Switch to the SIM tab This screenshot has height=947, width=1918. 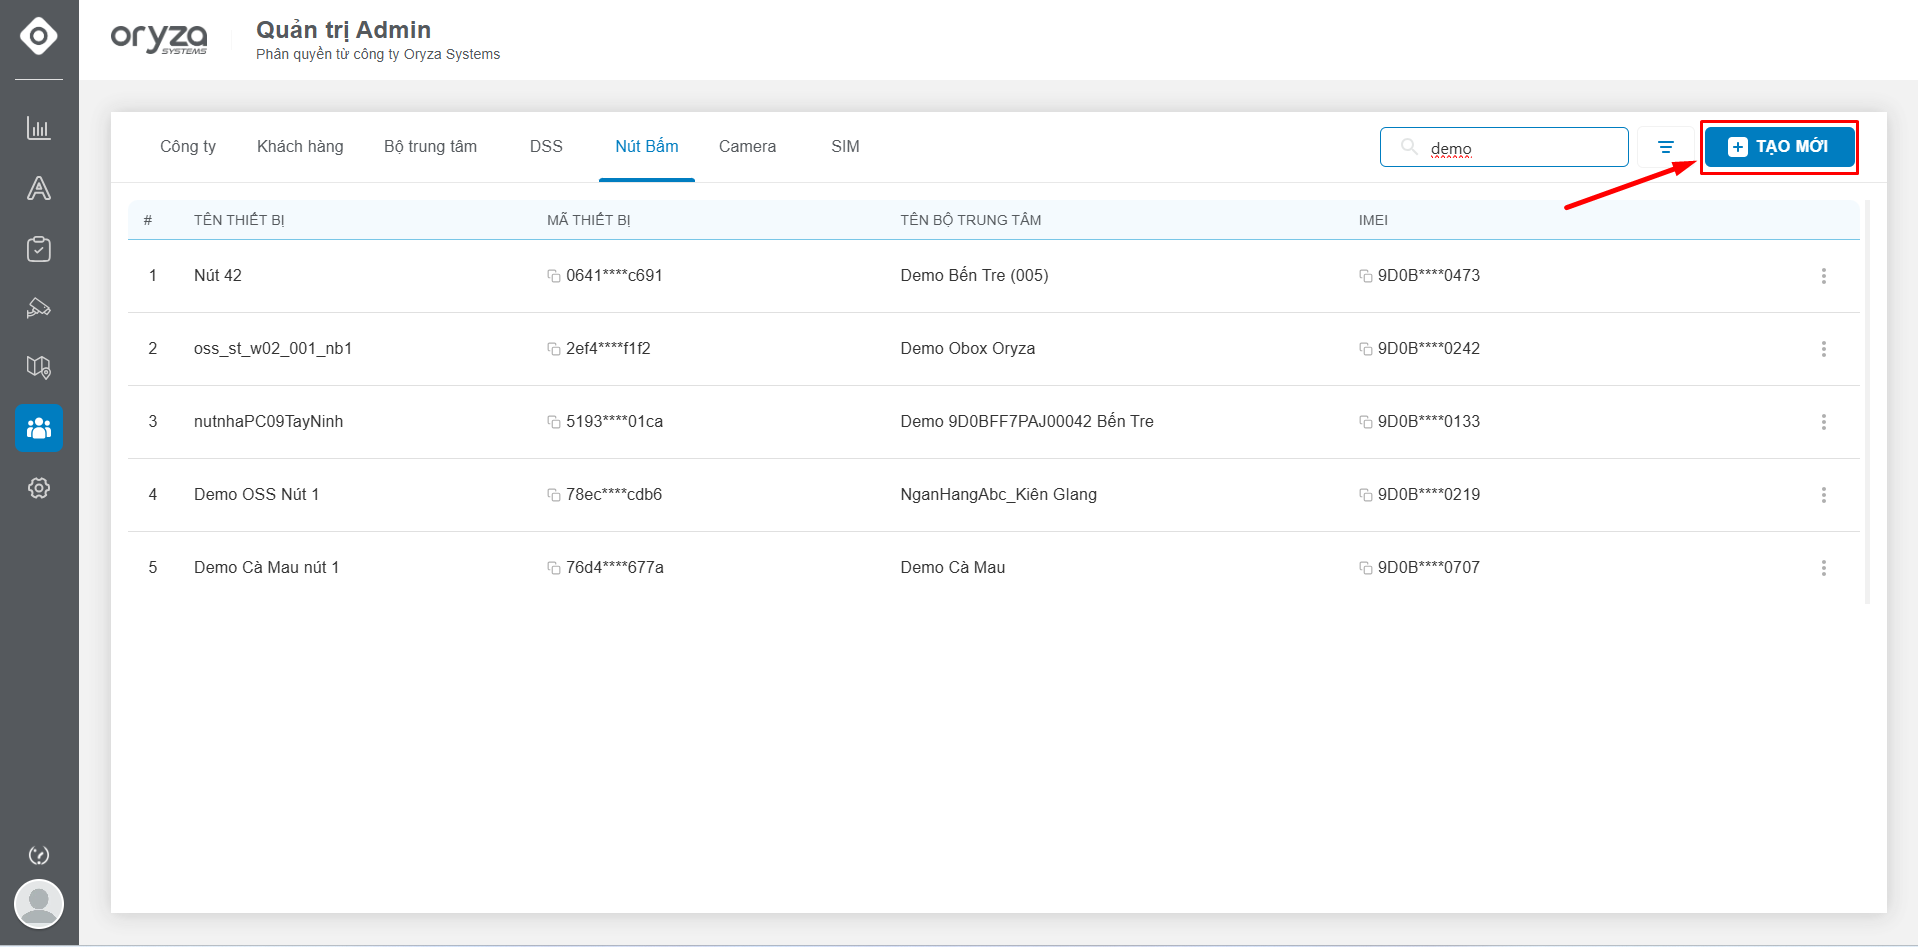point(845,147)
